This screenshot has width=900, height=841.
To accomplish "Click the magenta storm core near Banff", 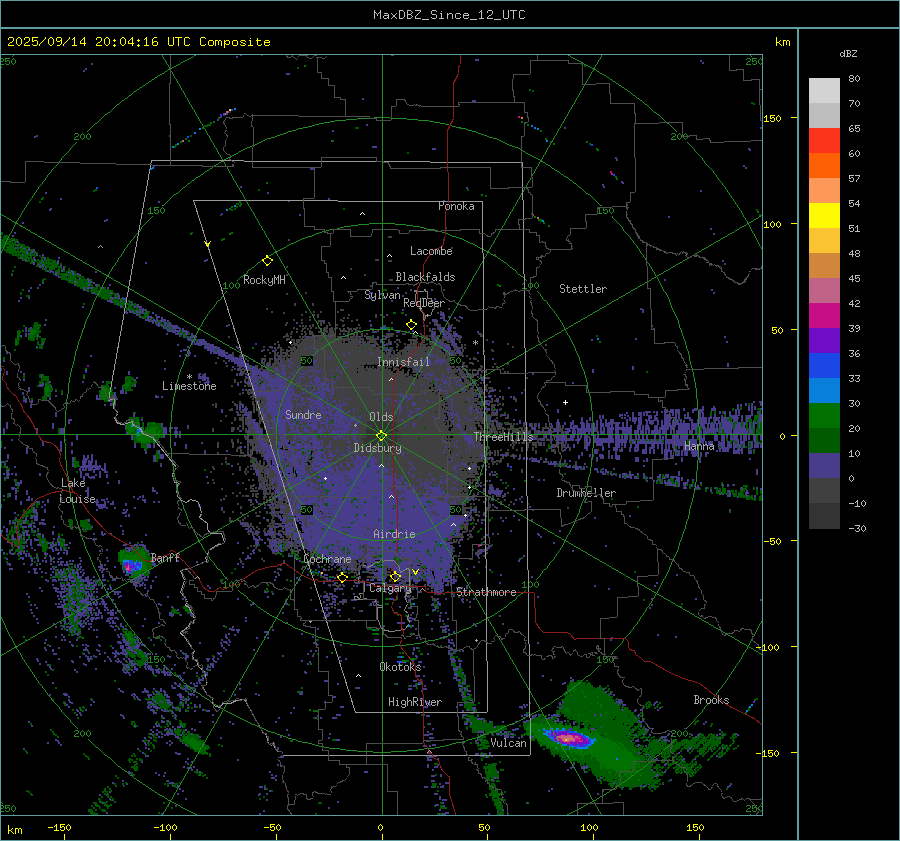I will tap(131, 567).
